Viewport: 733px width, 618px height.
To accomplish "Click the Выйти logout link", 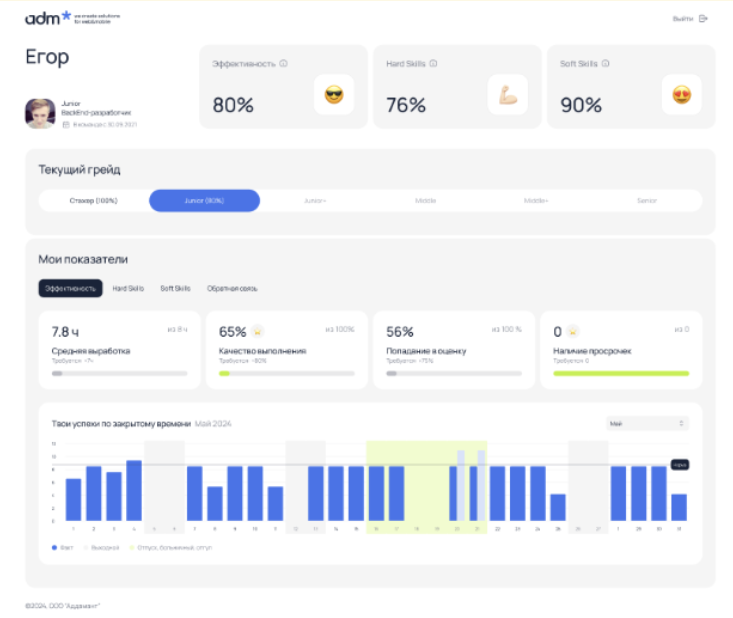I will (683, 18).
